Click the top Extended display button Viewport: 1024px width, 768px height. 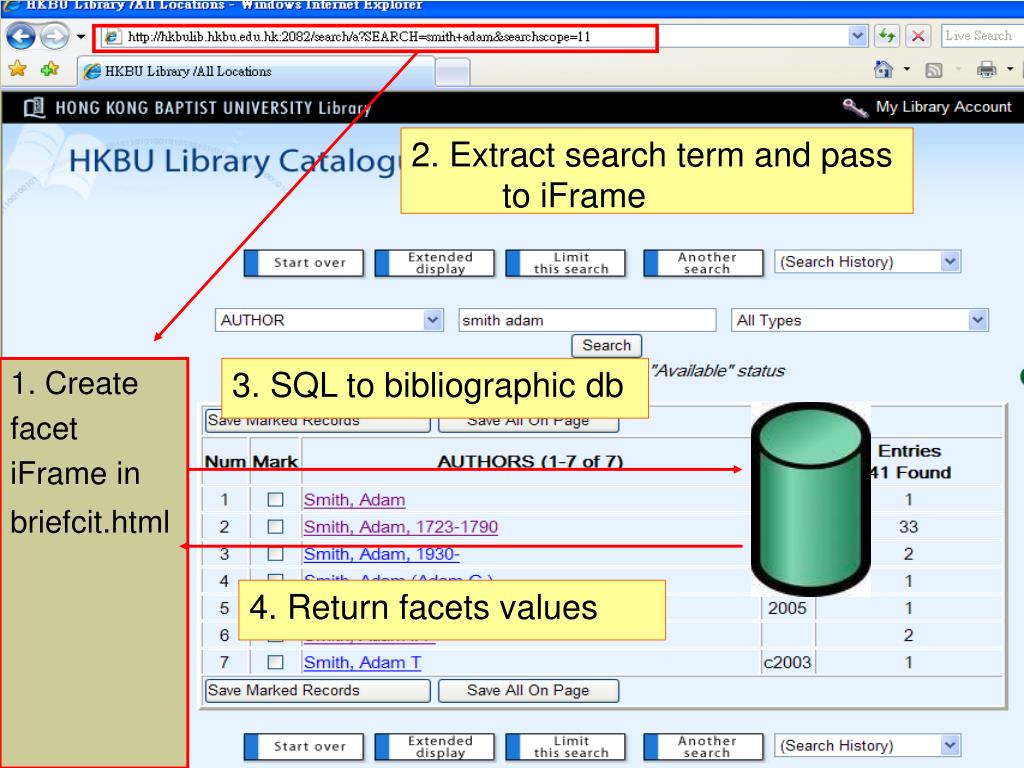tap(434, 263)
